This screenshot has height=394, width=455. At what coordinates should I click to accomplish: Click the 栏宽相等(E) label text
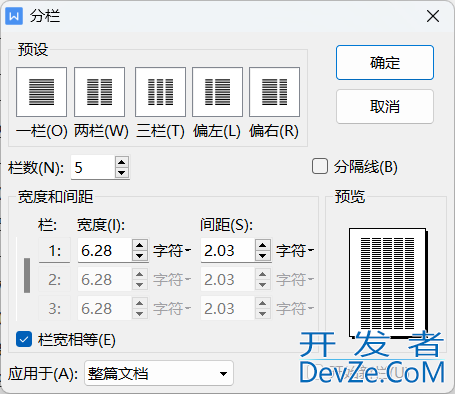[x=77, y=340]
